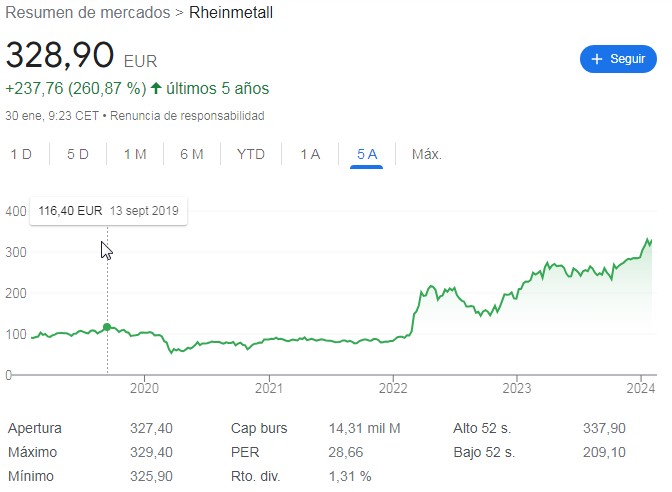The height and width of the screenshot is (492, 672).
Task: Click the Máximo value 329,40
Action: [151, 452]
